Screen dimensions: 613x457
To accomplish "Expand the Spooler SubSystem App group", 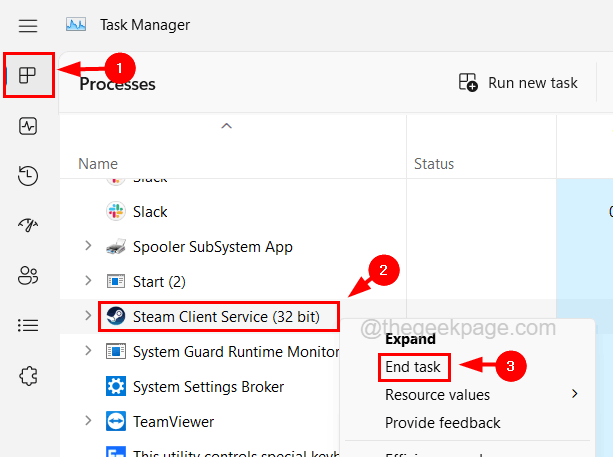I will [88, 246].
